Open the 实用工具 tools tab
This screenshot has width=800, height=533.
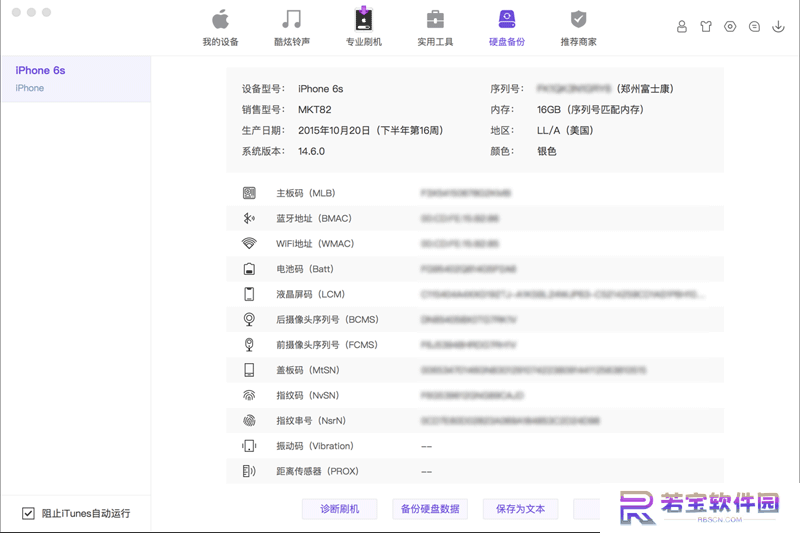(435, 28)
